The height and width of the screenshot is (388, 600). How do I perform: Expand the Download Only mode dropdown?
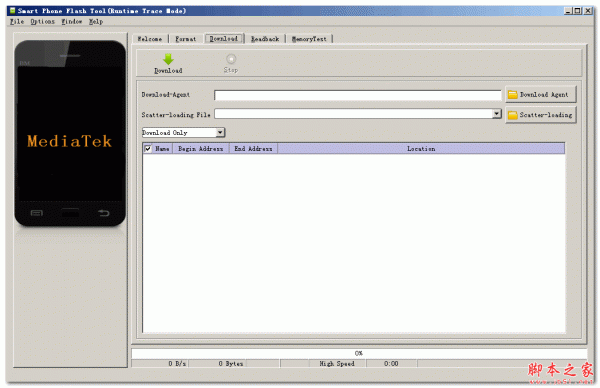point(220,132)
